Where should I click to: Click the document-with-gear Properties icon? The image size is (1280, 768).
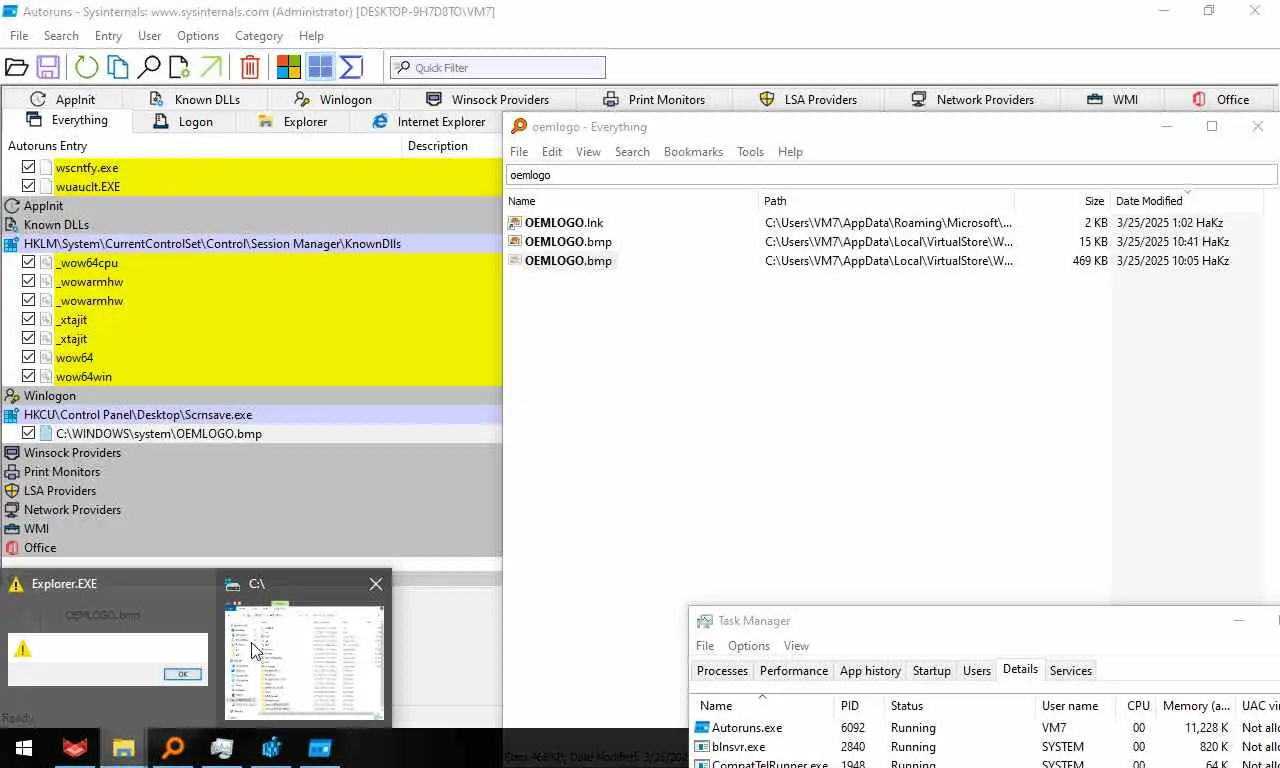179,67
